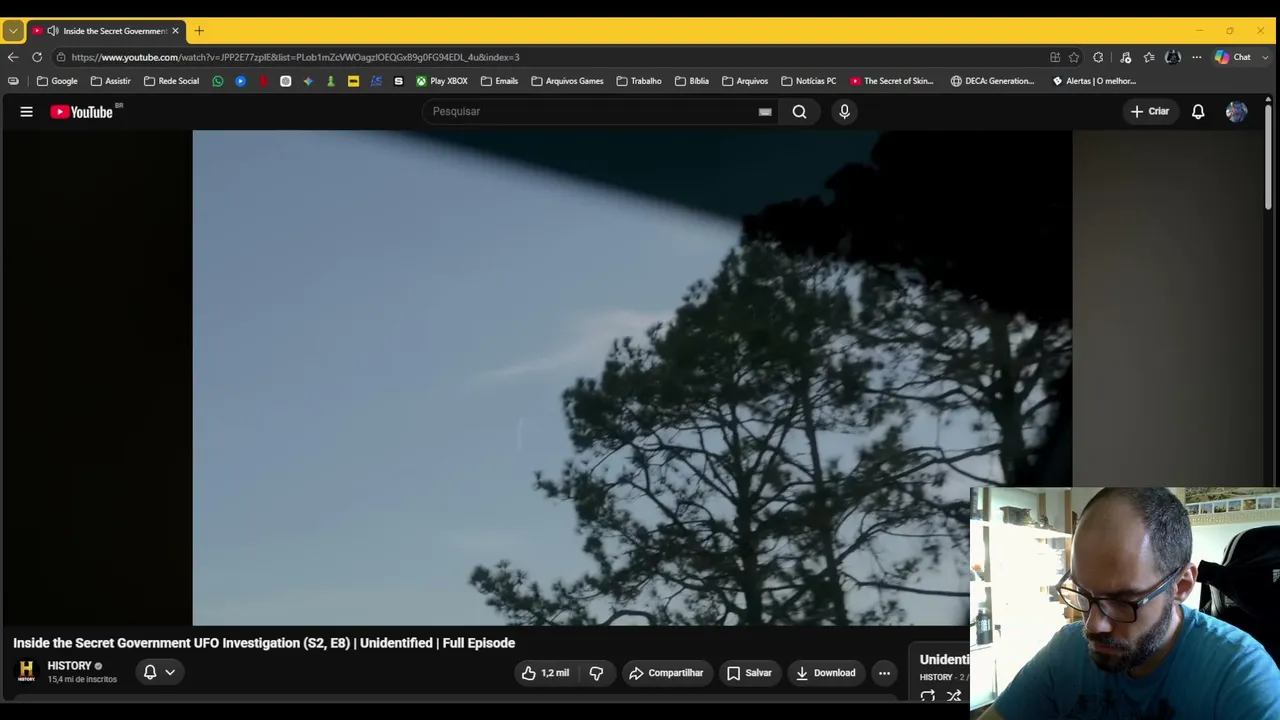Image resolution: width=1280 pixels, height=720 pixels.
Task: Save video with the Salvar button
Action: [x=749, y=673]
